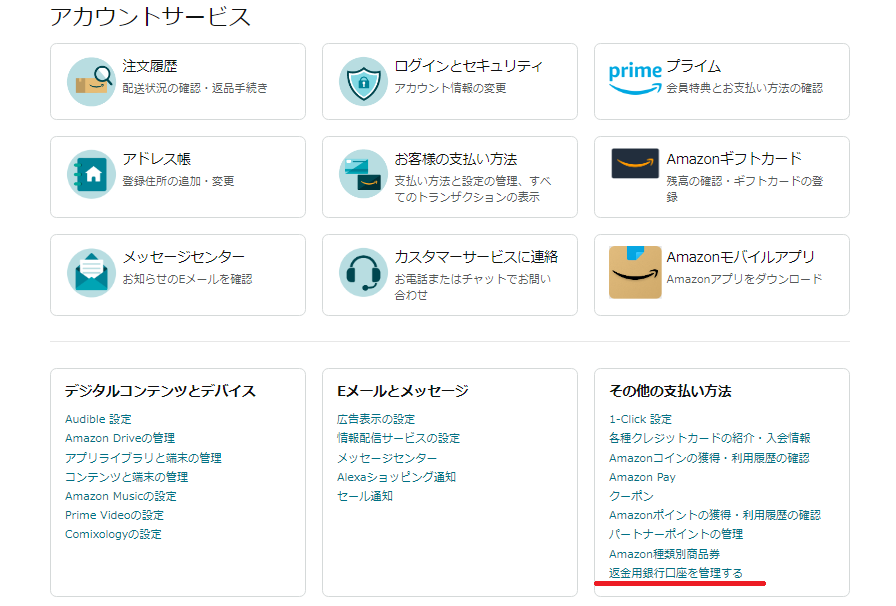Open Audible 設定 link
Viewport: 896px width, 606px height.
coord(98,419)
